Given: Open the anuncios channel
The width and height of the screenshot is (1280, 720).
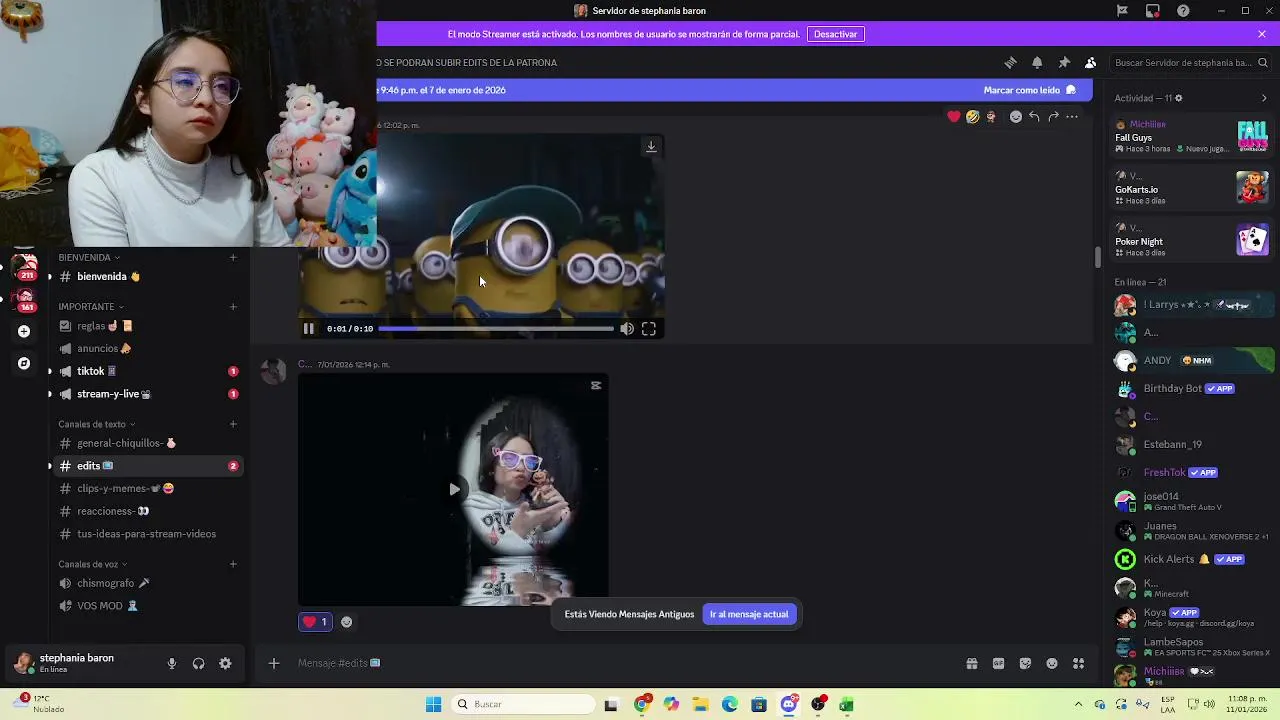Looking at the screenshot, I should 147,348.
